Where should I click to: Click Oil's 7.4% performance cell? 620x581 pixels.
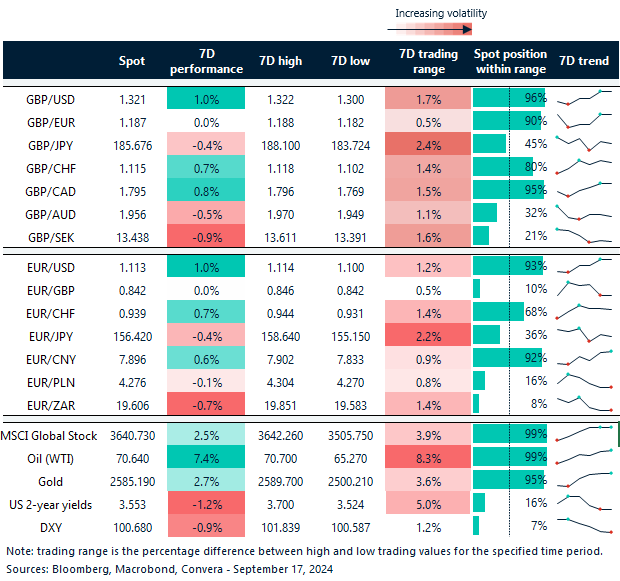click(x=205, y=457)
